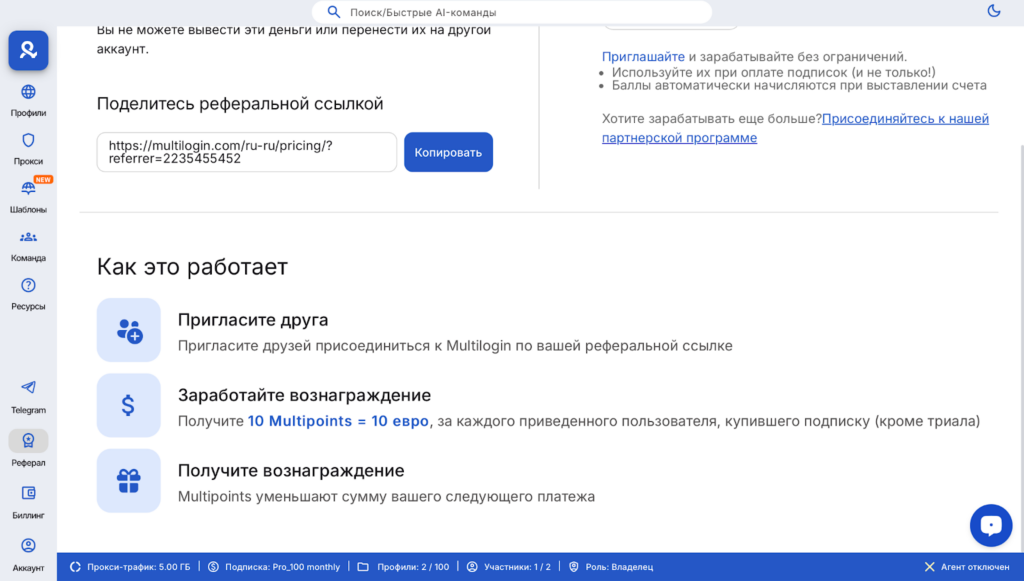The width and height of the screenshot is (1024, 581).
Task: Click the Аккаунт sidebar label
Action: click(28, 568)
